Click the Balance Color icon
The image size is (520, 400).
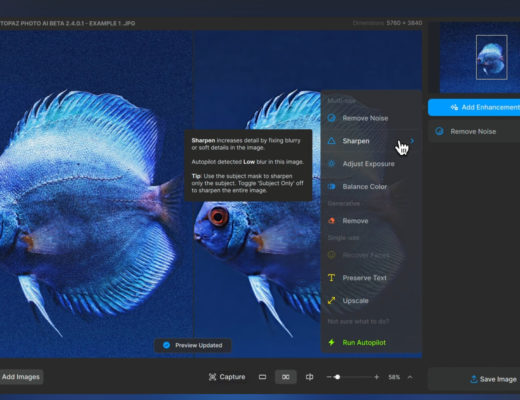click(331, 187)
